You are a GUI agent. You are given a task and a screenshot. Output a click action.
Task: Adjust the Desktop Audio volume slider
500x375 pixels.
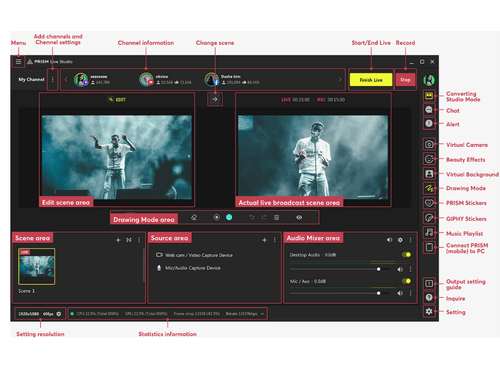pos(340,269)
